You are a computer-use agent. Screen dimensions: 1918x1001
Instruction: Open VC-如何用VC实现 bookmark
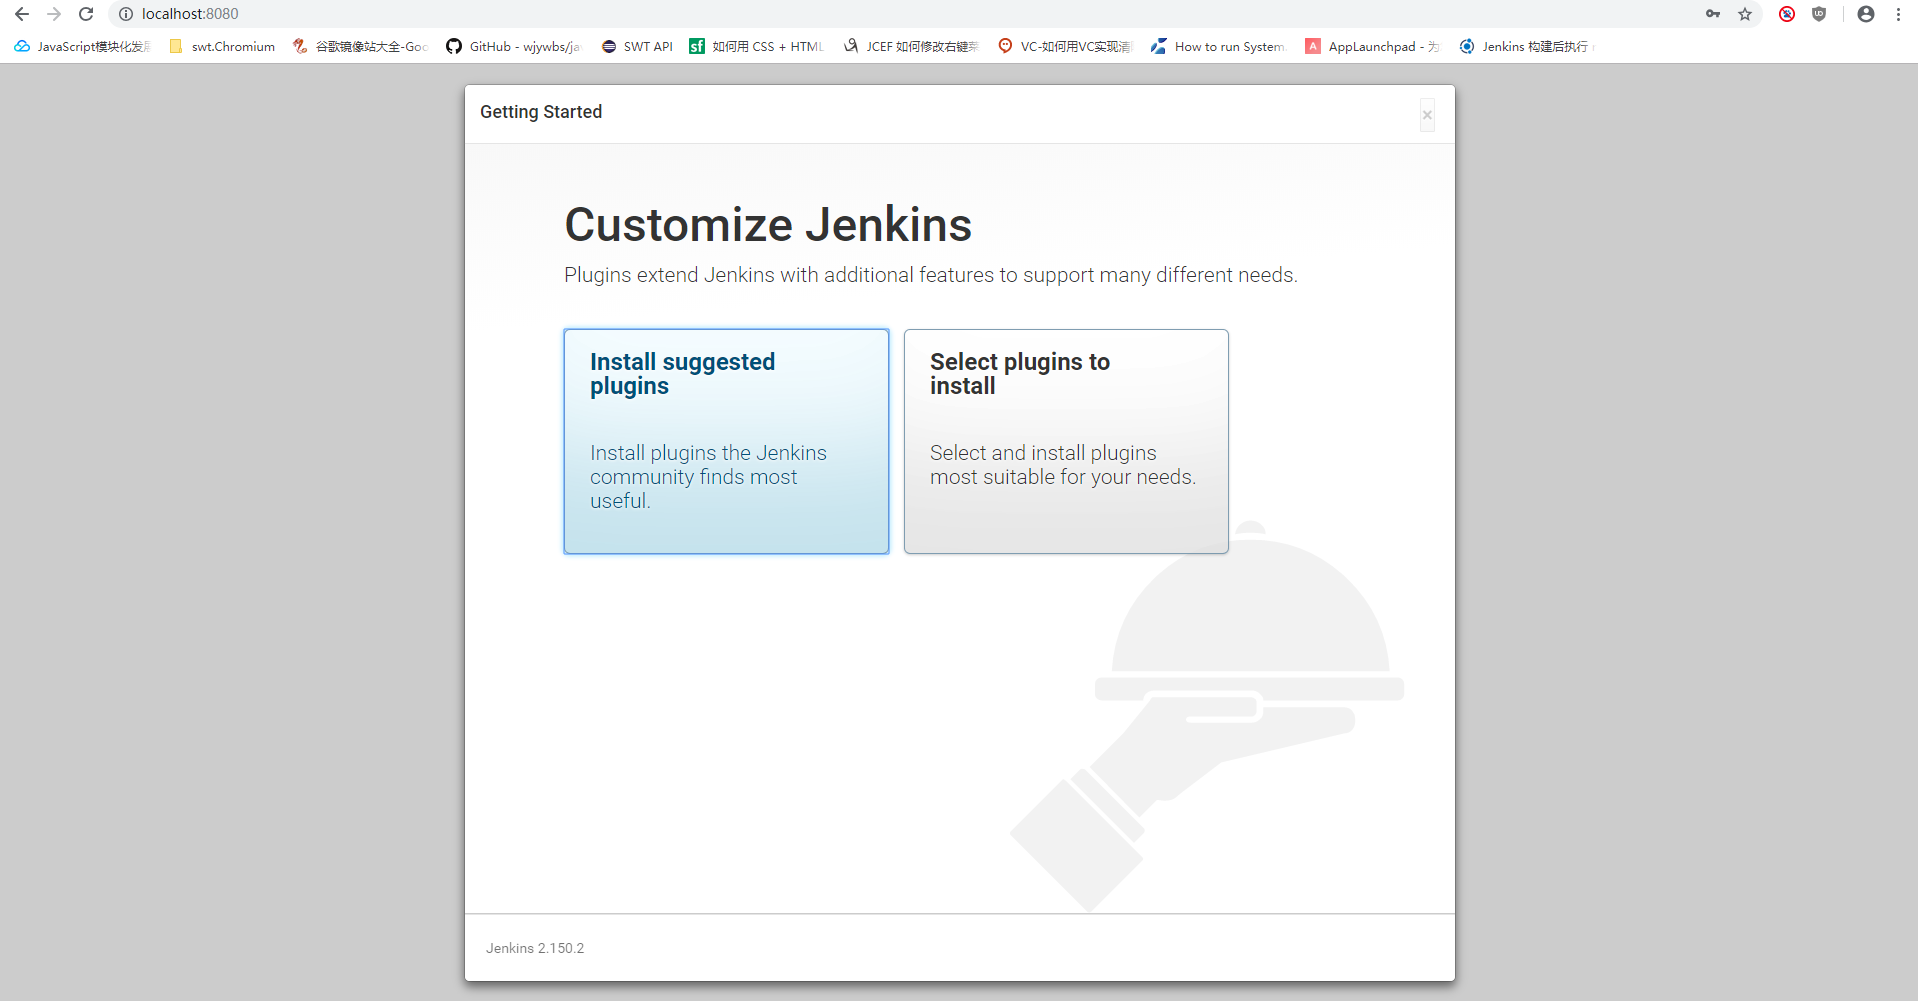pos(1064,46)
